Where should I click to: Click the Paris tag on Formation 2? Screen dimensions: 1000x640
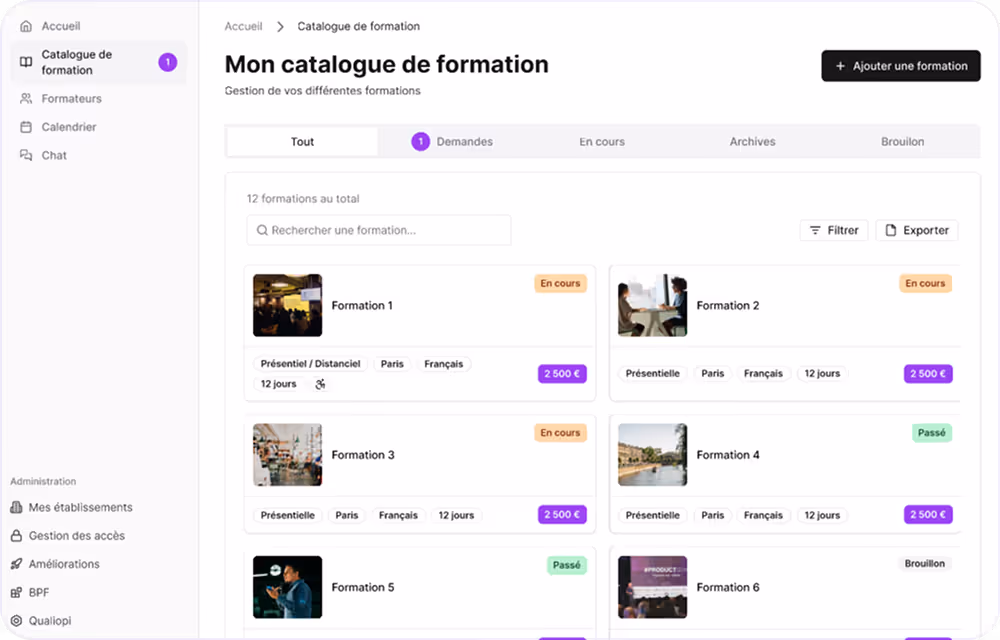712,374
